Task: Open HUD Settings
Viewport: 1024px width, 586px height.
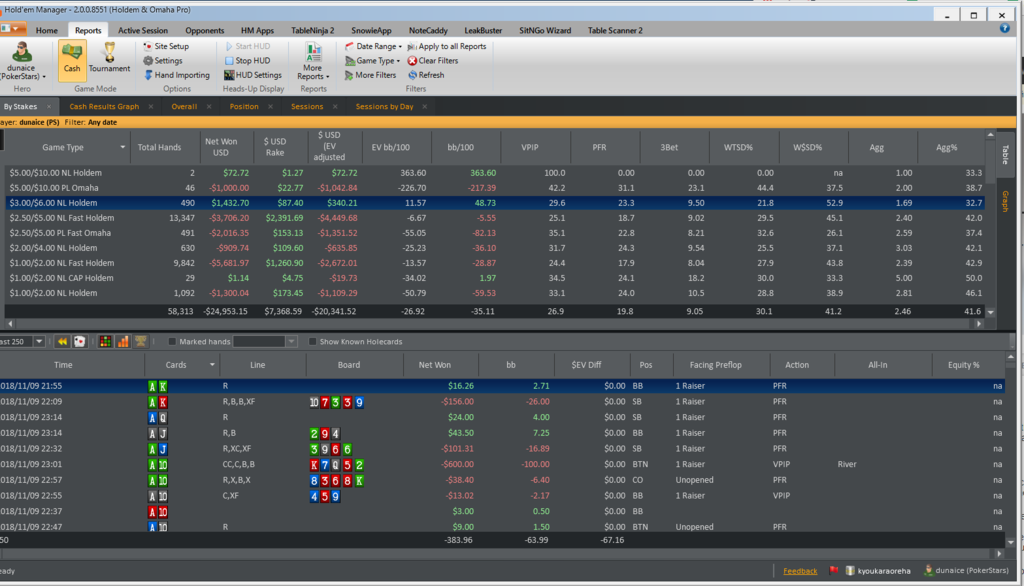Action: (253, 75)
